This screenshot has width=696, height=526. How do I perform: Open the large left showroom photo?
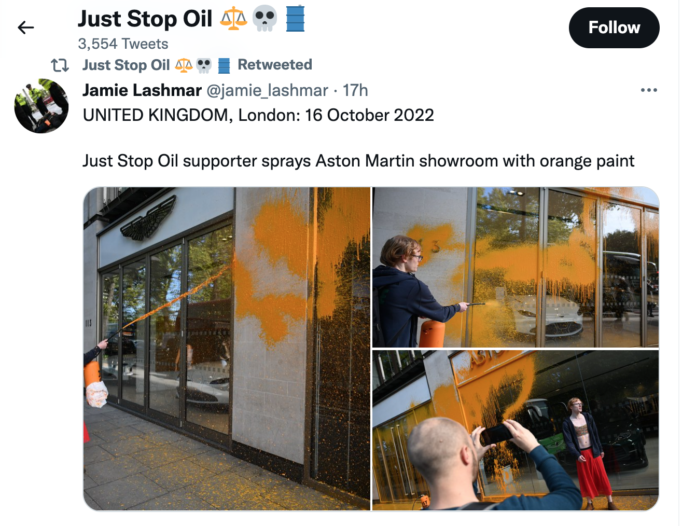(x=227, y=348)
